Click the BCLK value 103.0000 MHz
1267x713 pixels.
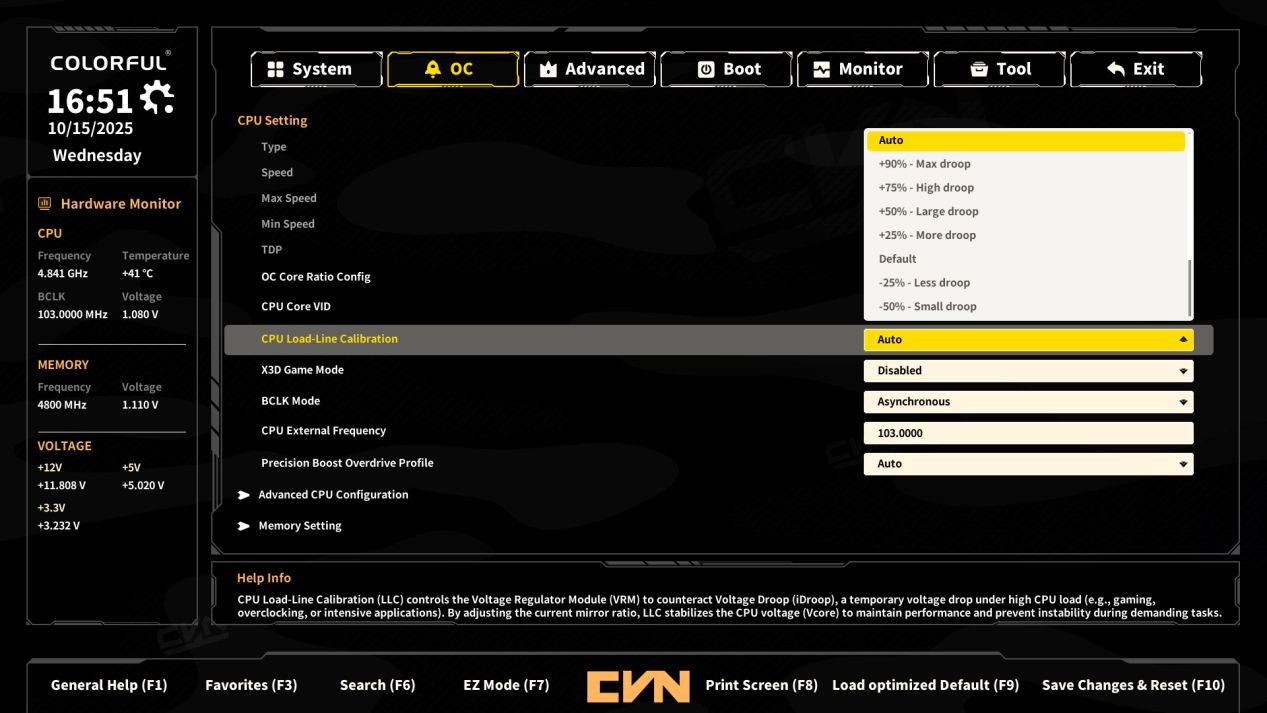tap(72, 315)
